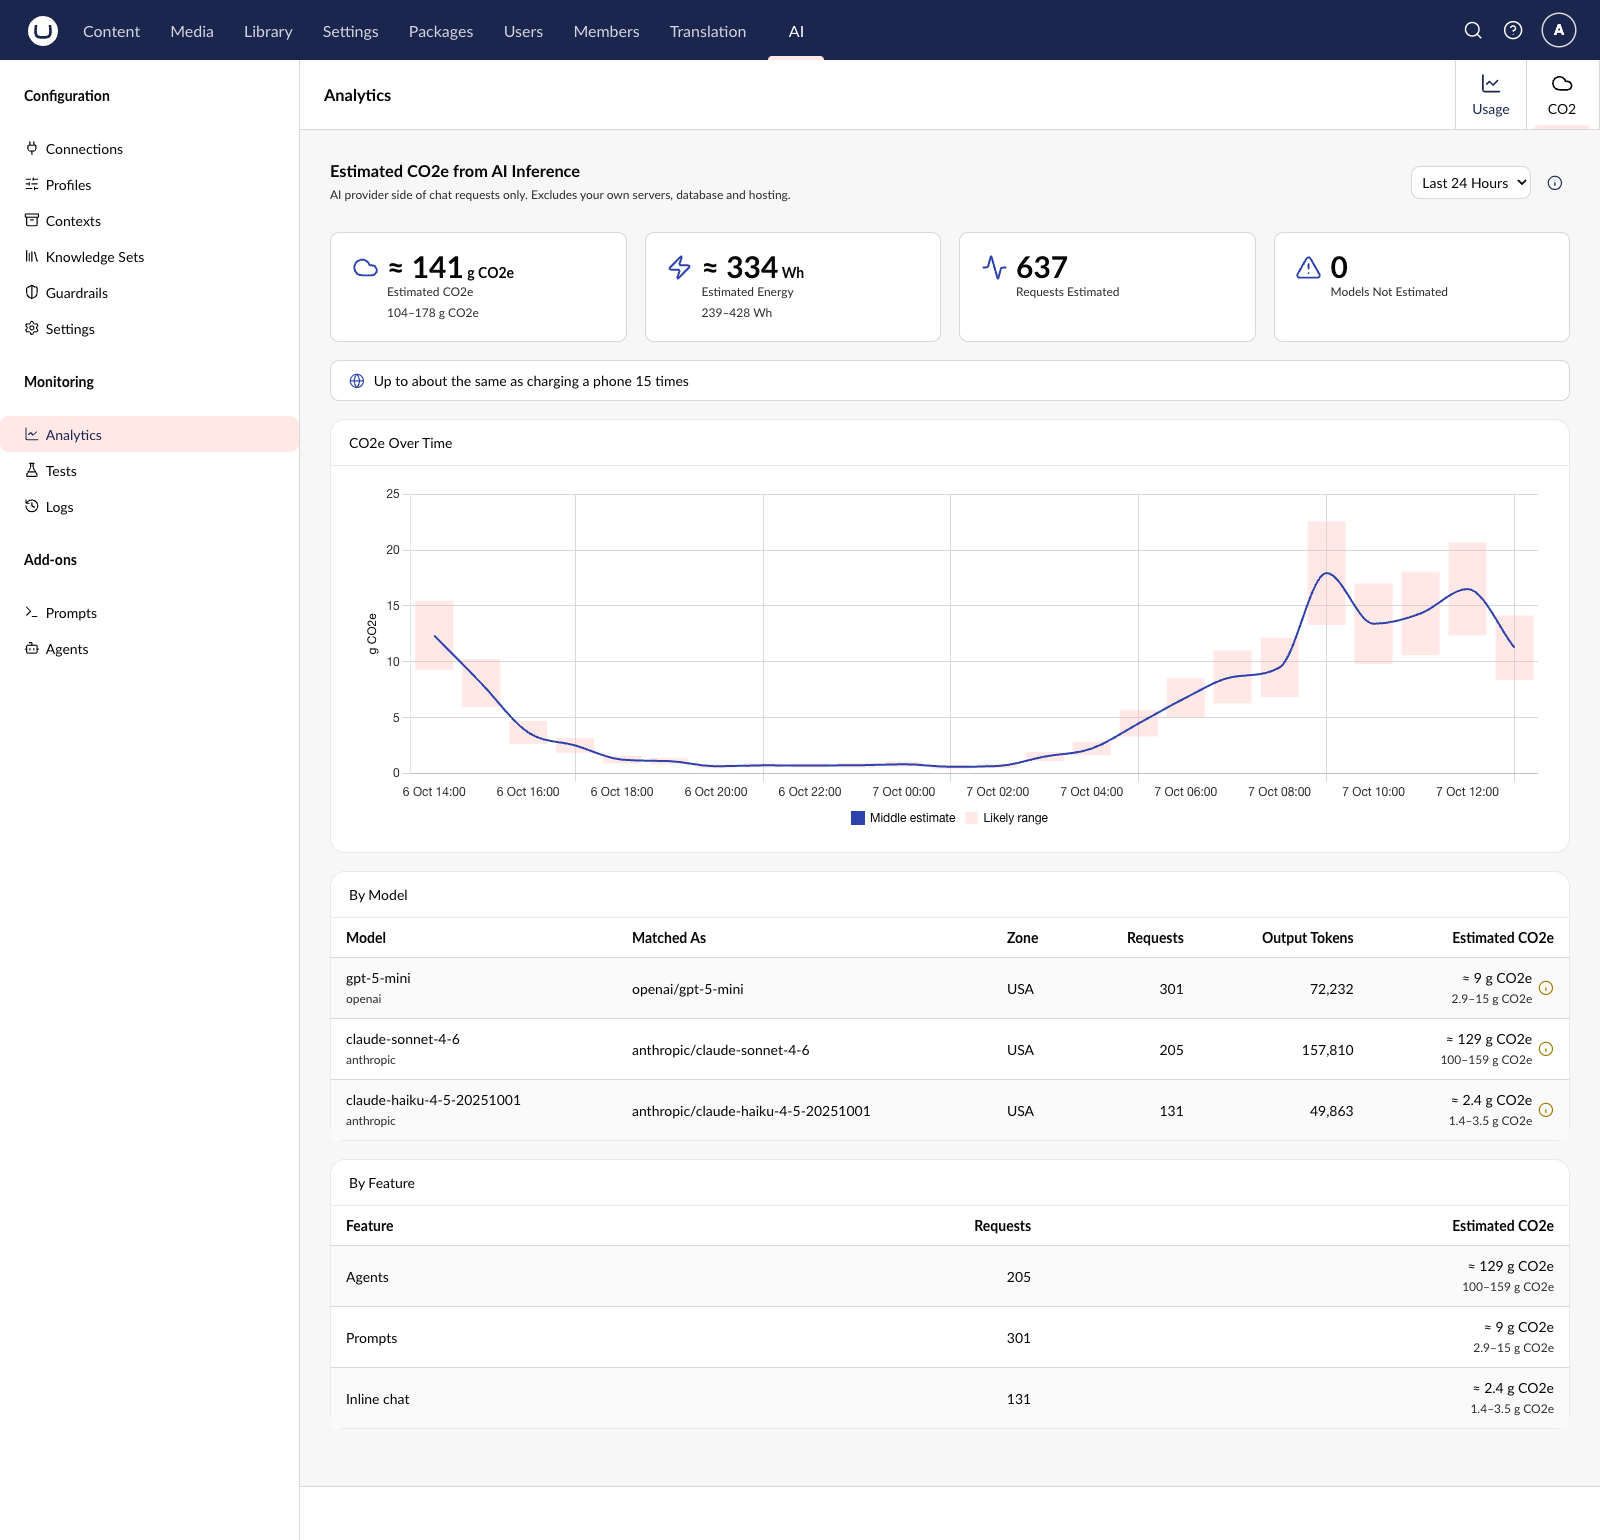The image size is (1600, 1540).
Task: Open the Media section
Action: coord(192,31)
